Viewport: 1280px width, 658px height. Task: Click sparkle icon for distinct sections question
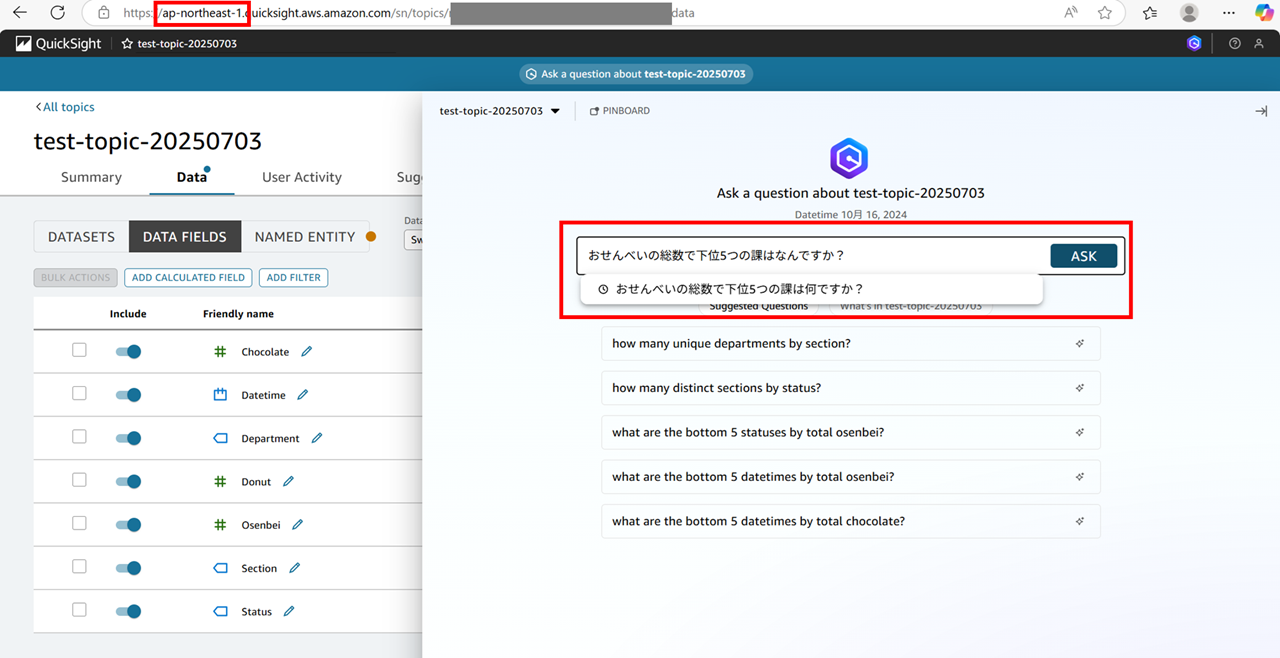click(1080, 388)
